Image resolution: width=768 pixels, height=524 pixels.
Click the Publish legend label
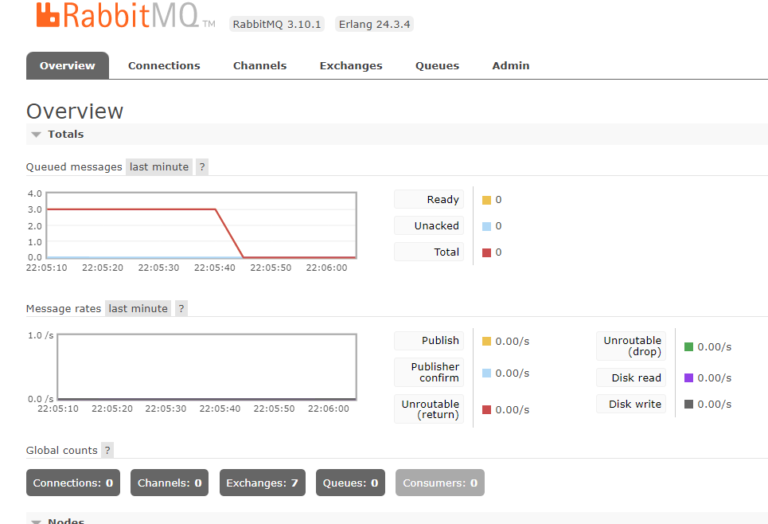(429, 340)
